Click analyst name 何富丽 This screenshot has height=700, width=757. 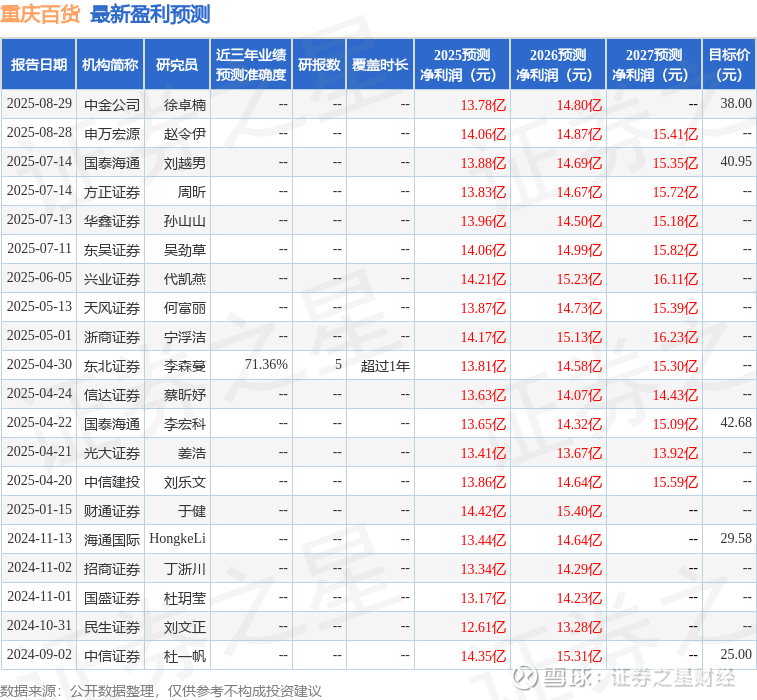click(x=185, y=308)
